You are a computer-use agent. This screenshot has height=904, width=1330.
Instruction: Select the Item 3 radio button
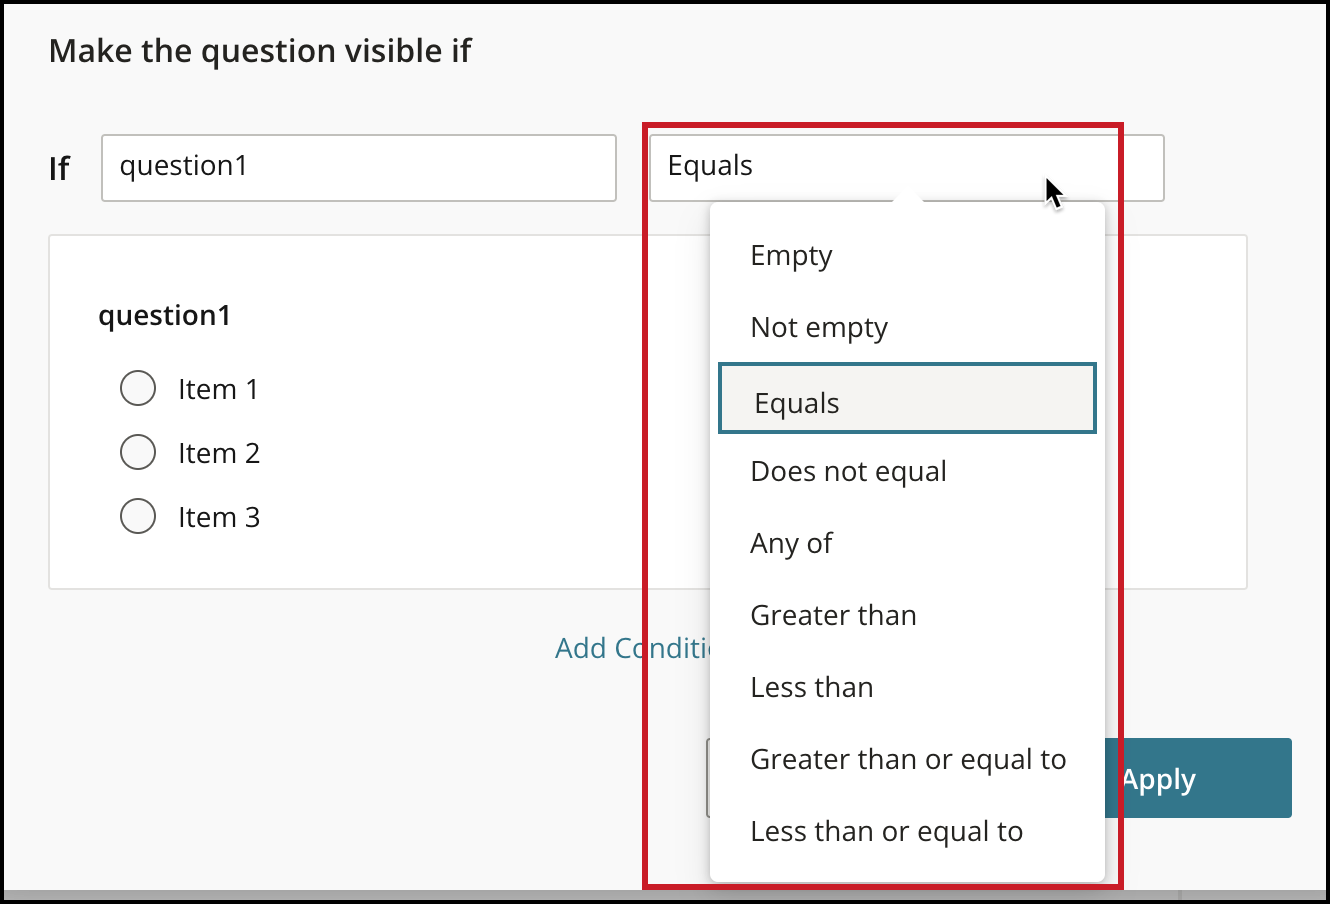click(138, 516)
